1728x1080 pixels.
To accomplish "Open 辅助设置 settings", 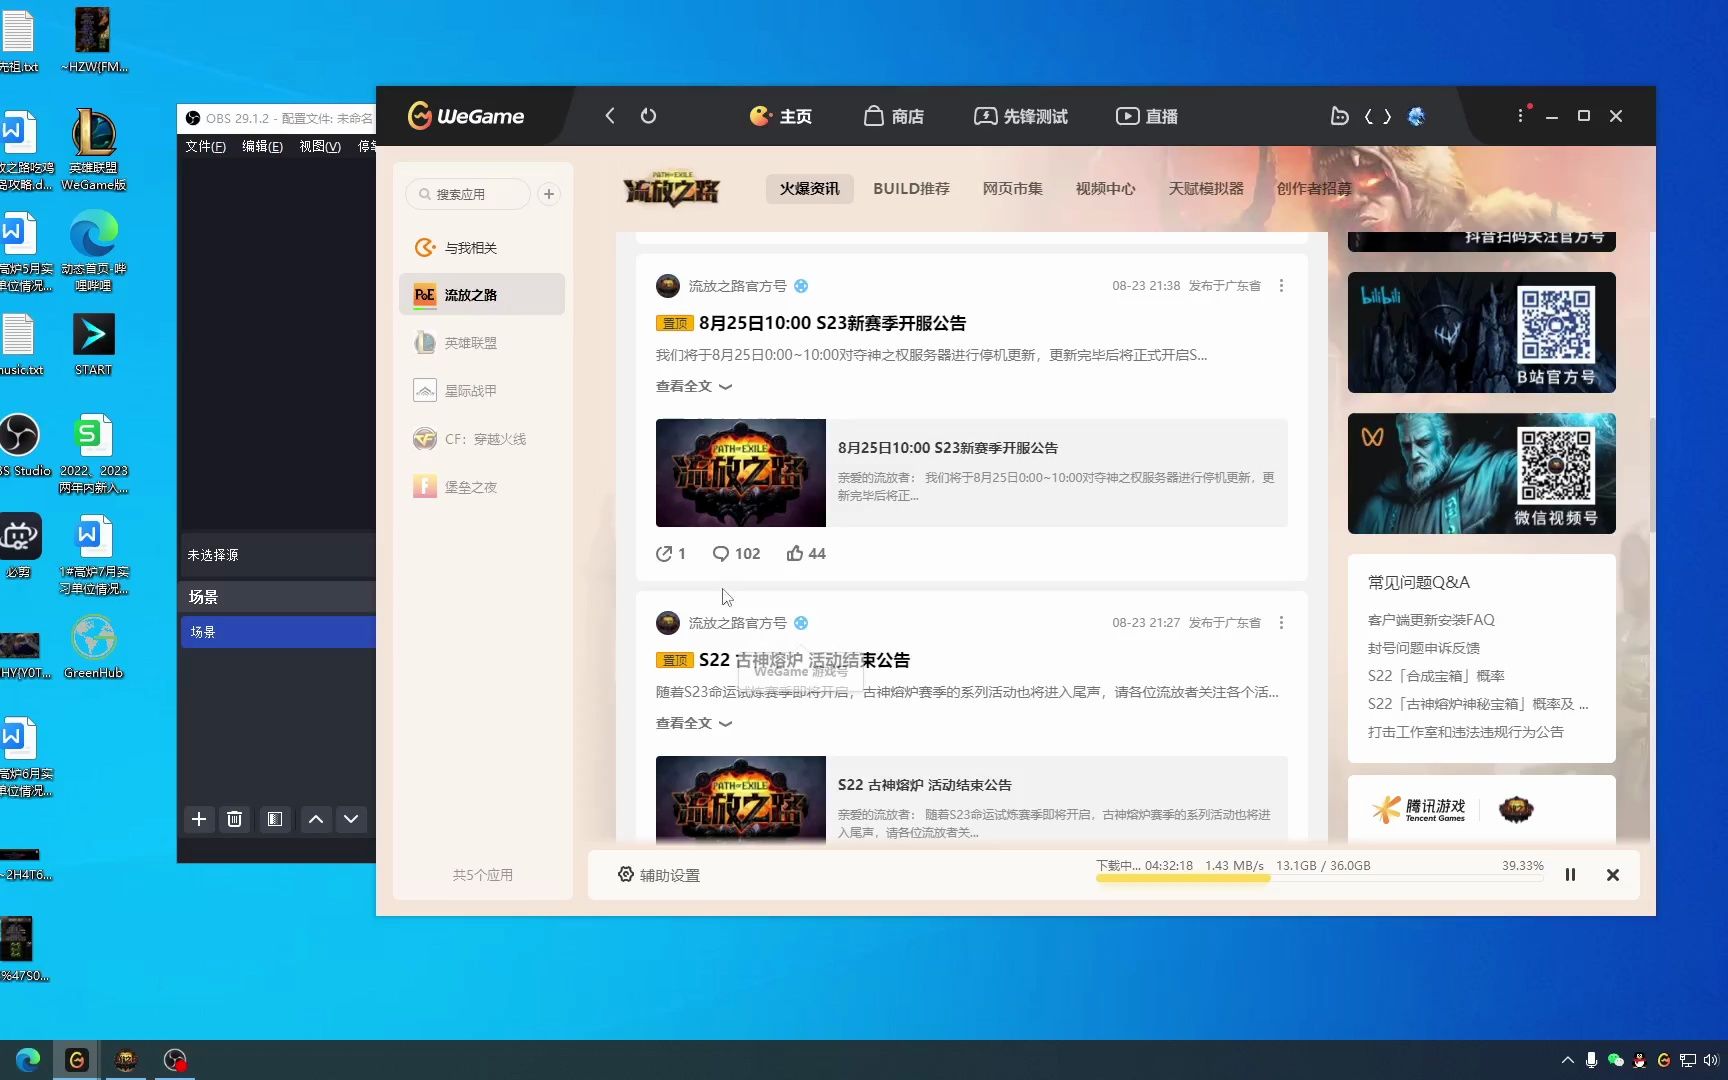I will click(658, 875).
